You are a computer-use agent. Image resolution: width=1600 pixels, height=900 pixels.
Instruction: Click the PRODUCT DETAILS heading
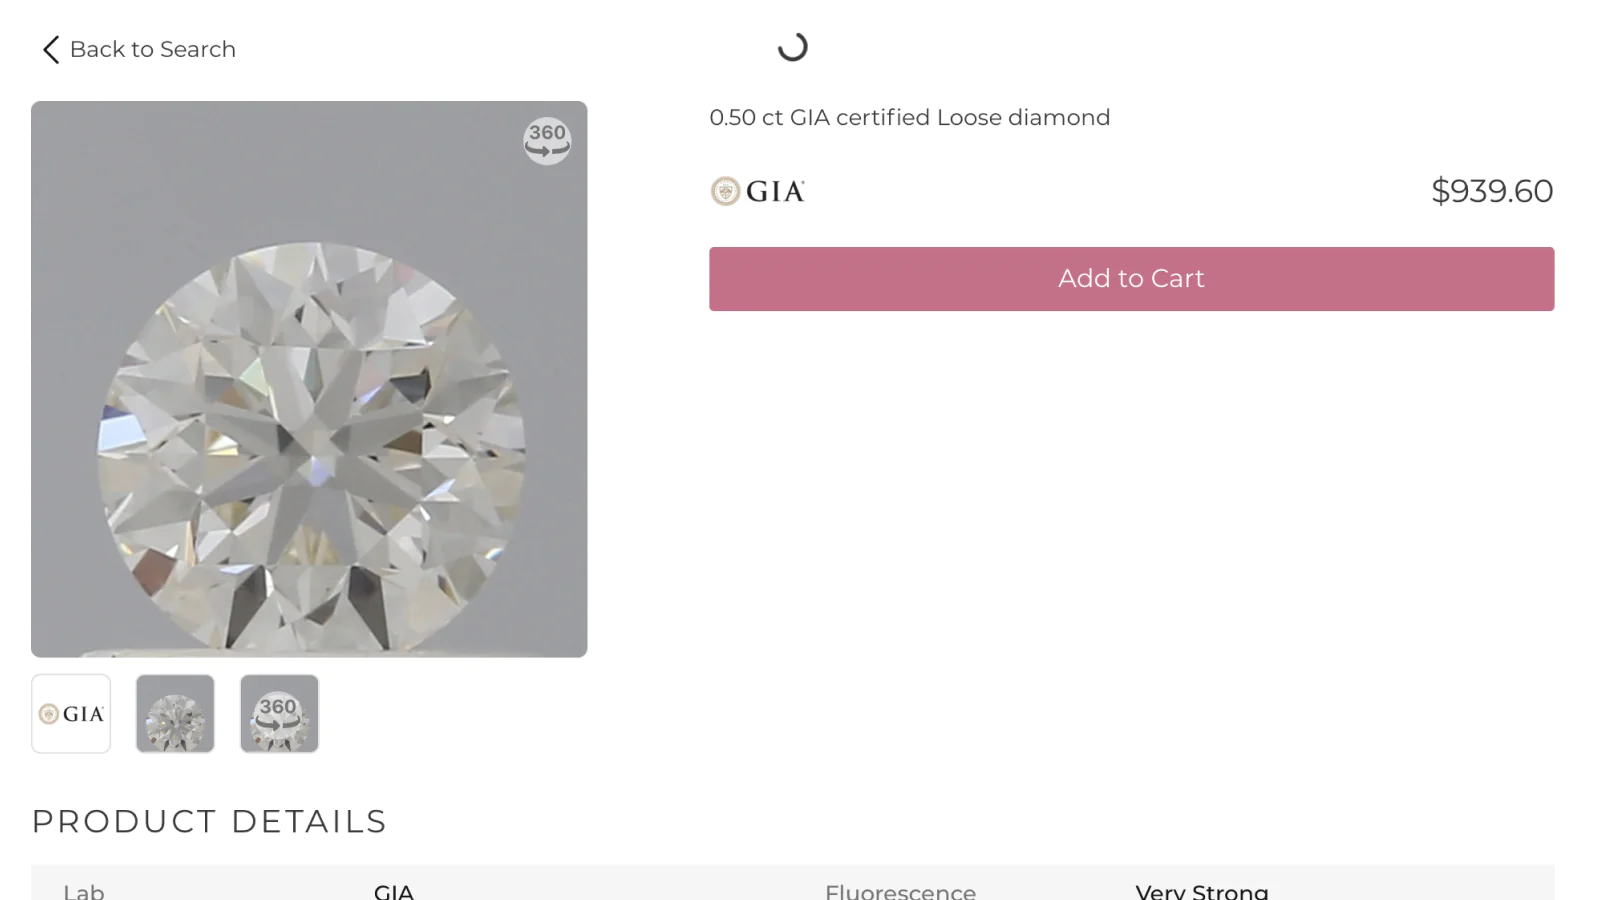[209, 822]
